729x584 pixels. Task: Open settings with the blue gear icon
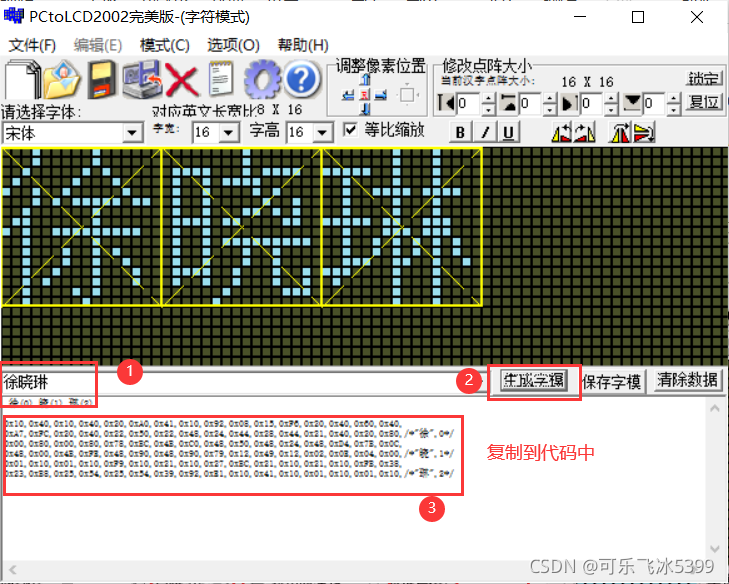pyautogui.click(x=262, y=79)
